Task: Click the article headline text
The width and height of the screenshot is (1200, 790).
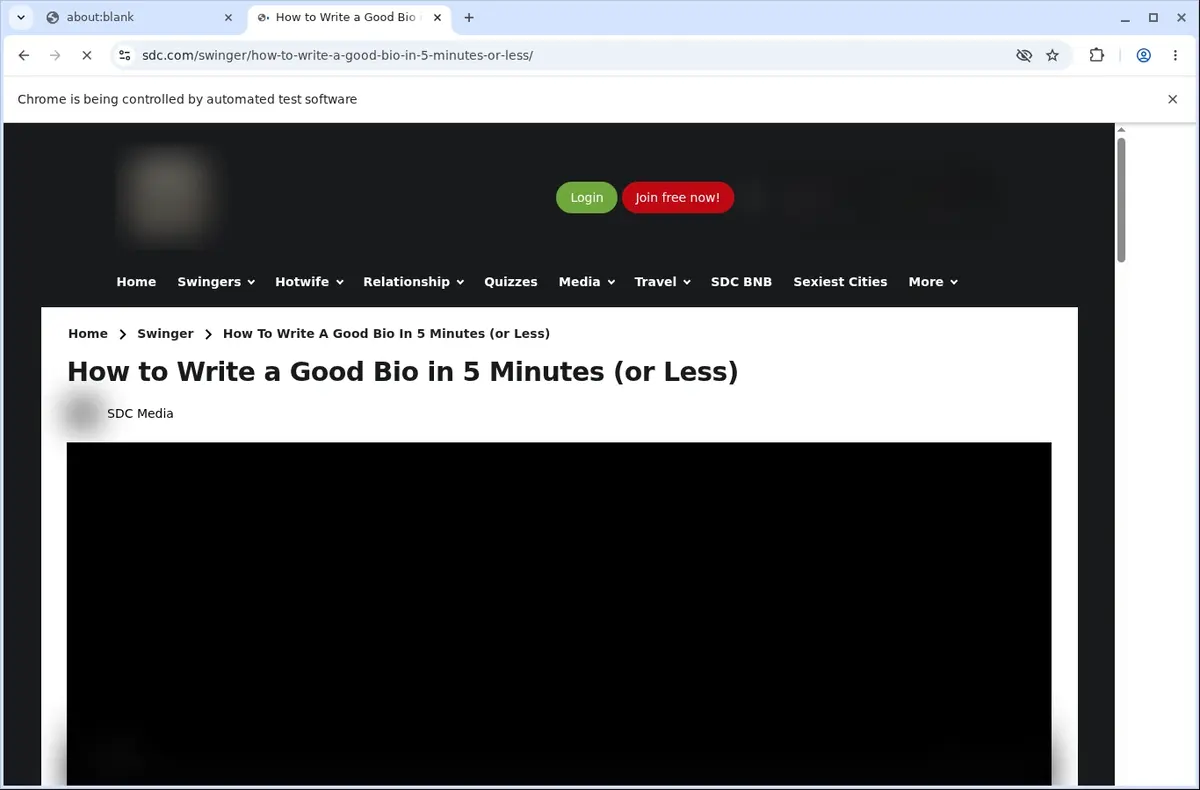Action: click(x=402, y=372)
